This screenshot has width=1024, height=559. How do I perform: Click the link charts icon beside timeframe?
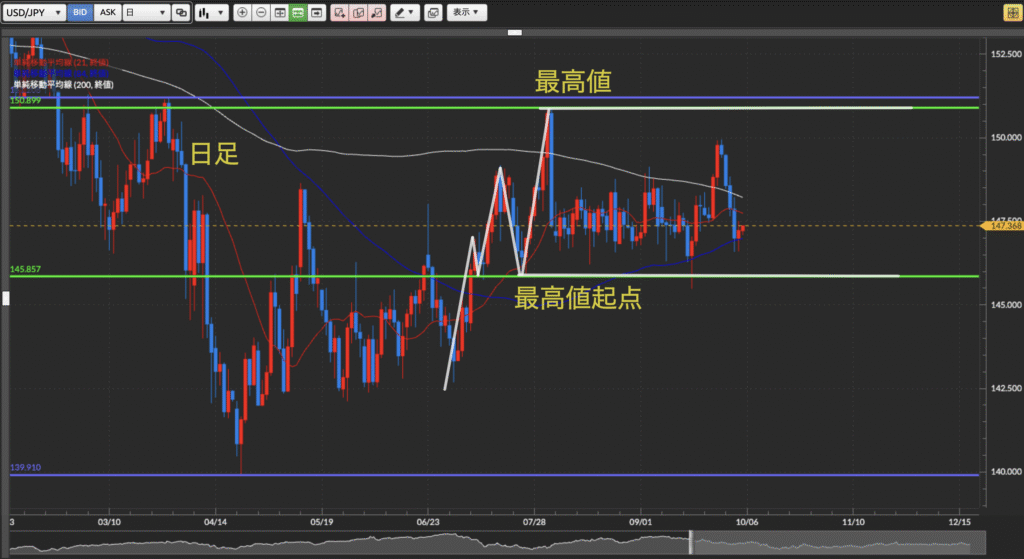pyautogui.click(x=180, y=13)
